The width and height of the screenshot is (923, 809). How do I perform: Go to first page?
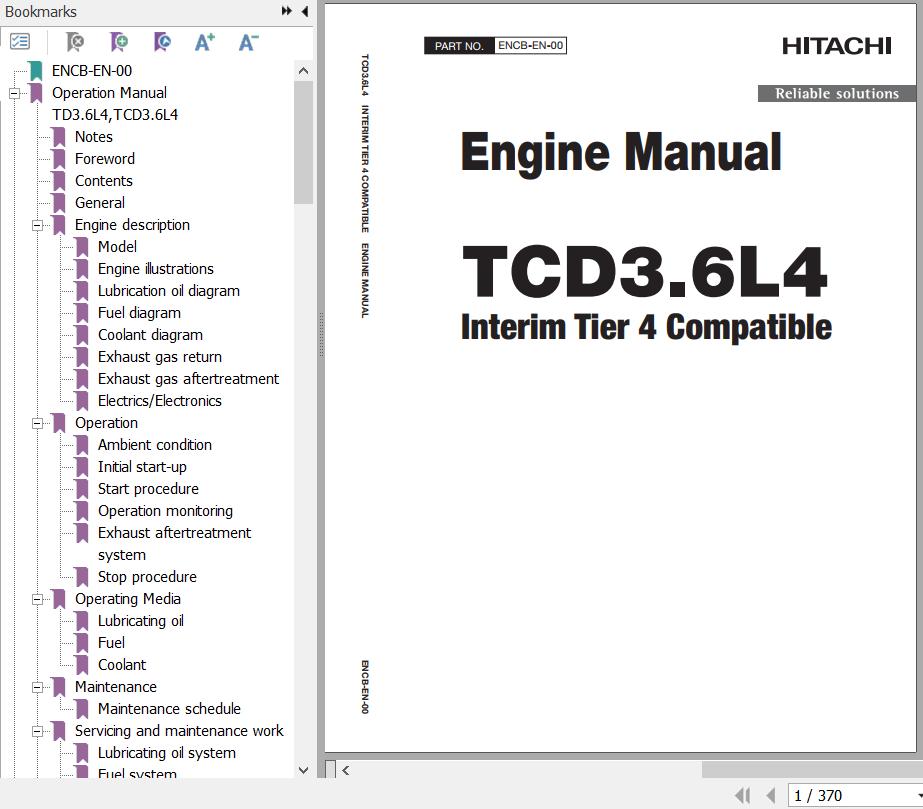[x=743, y=795]
